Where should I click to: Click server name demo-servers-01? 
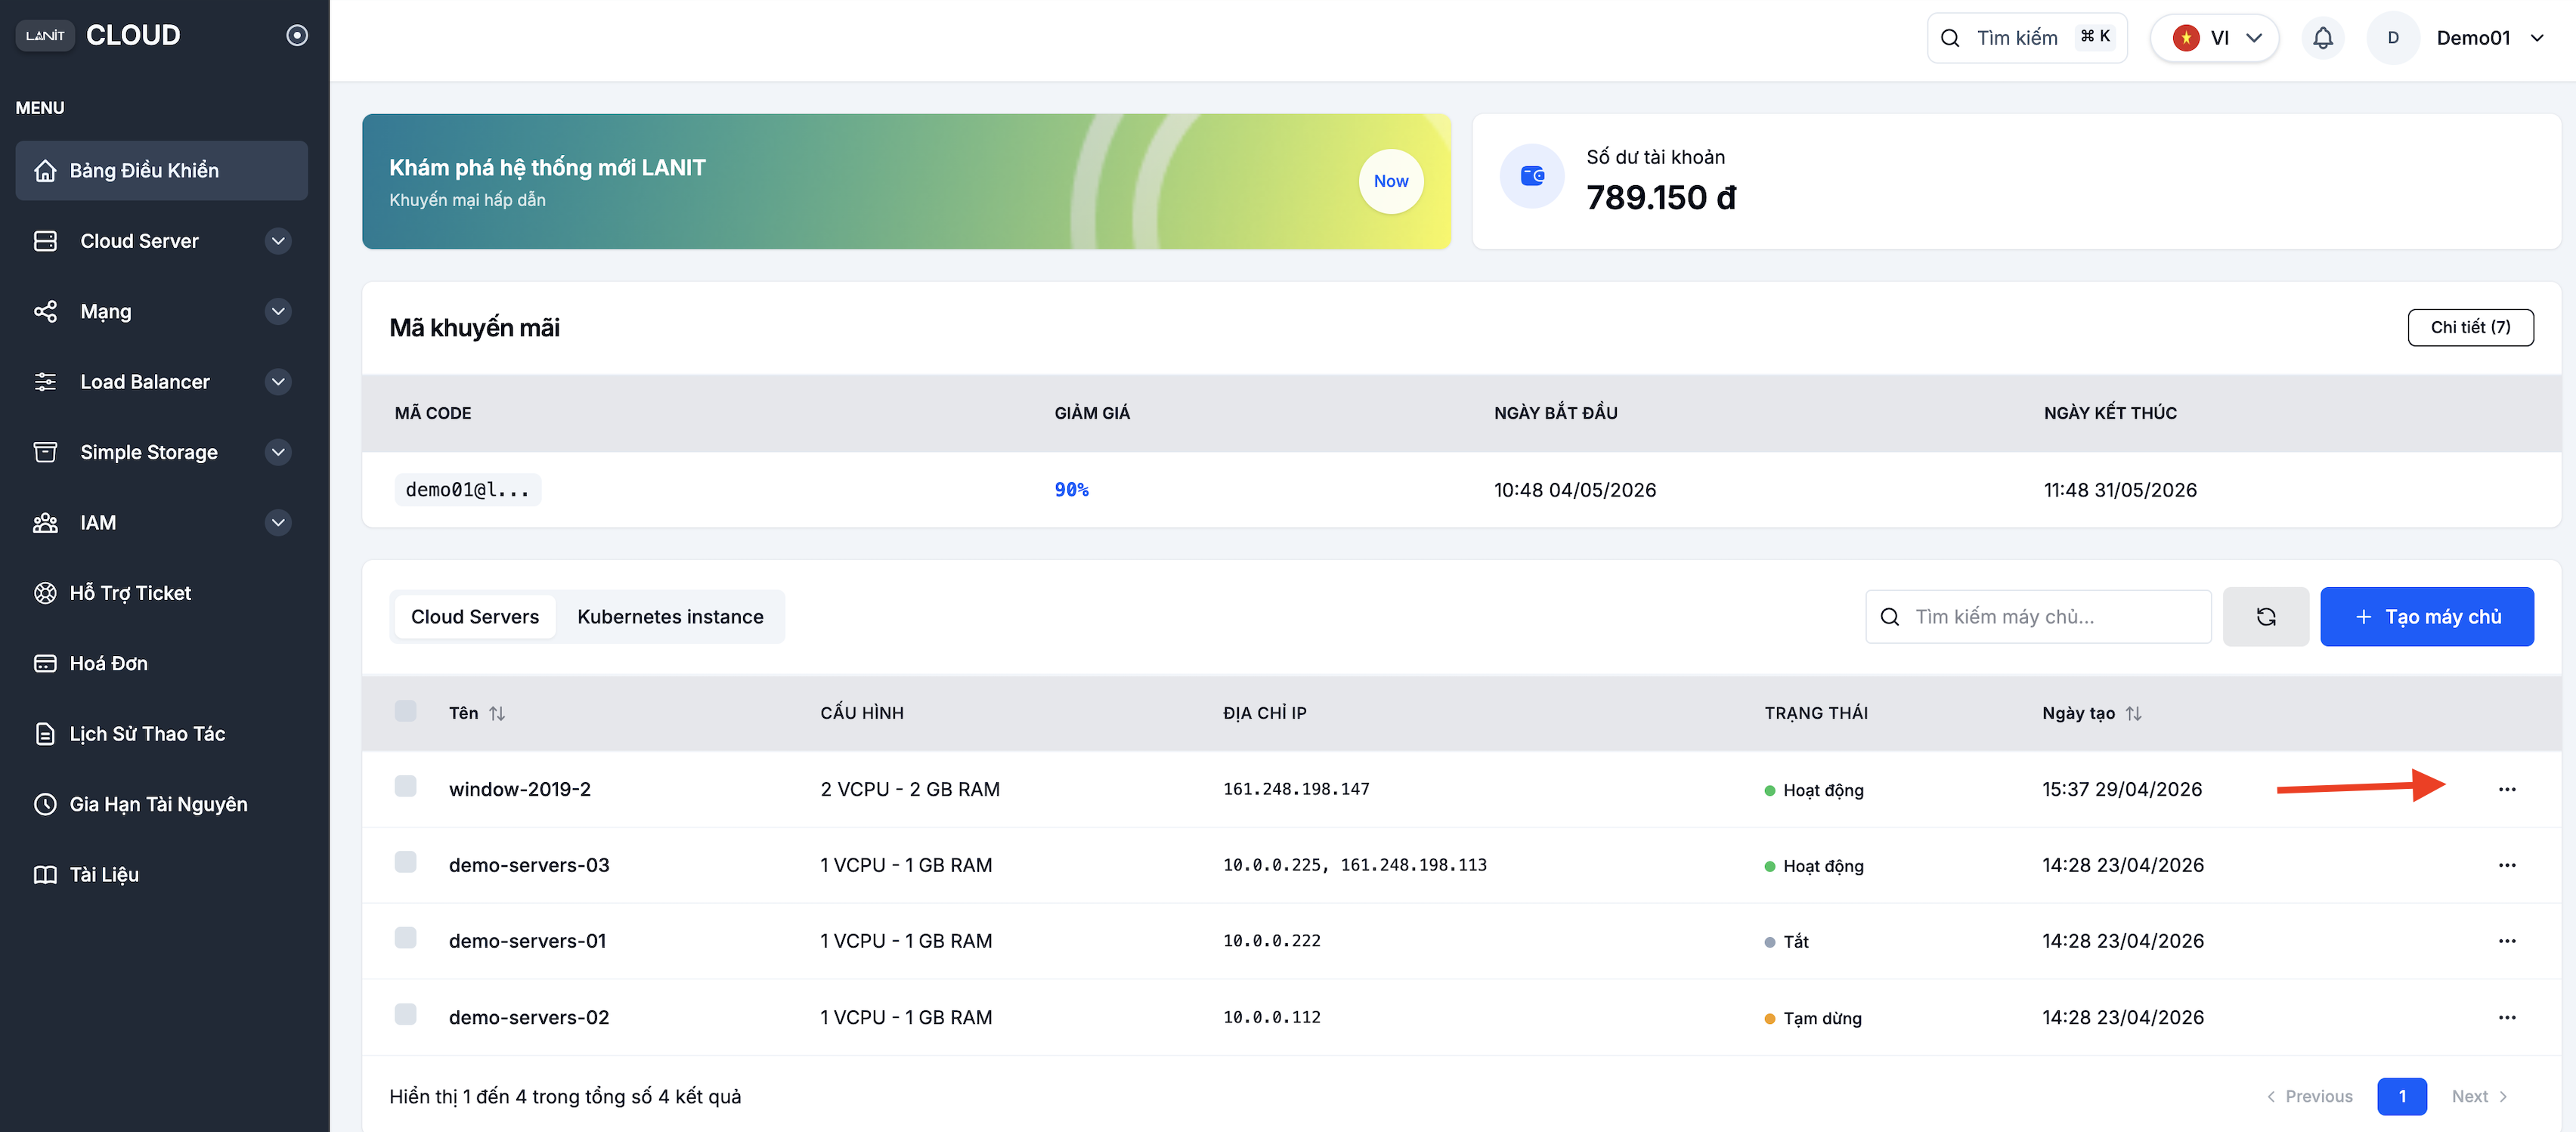528,941
